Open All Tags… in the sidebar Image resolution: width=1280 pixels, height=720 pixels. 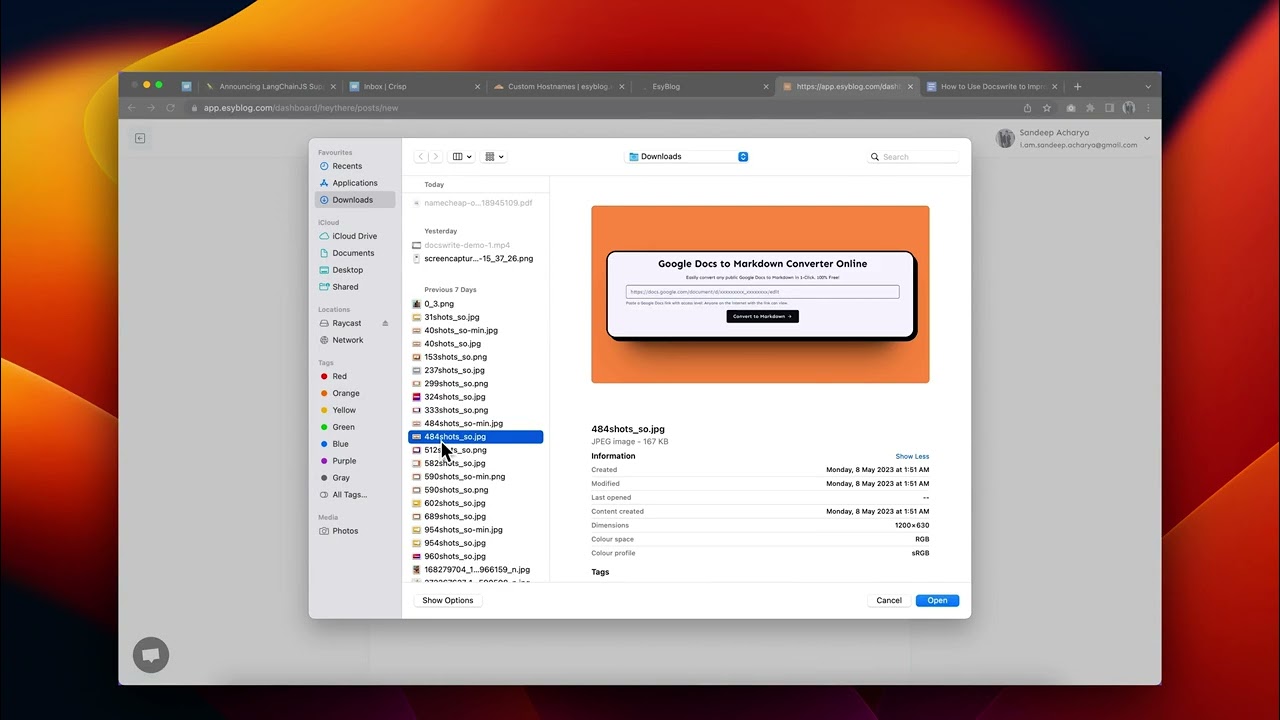349,495
